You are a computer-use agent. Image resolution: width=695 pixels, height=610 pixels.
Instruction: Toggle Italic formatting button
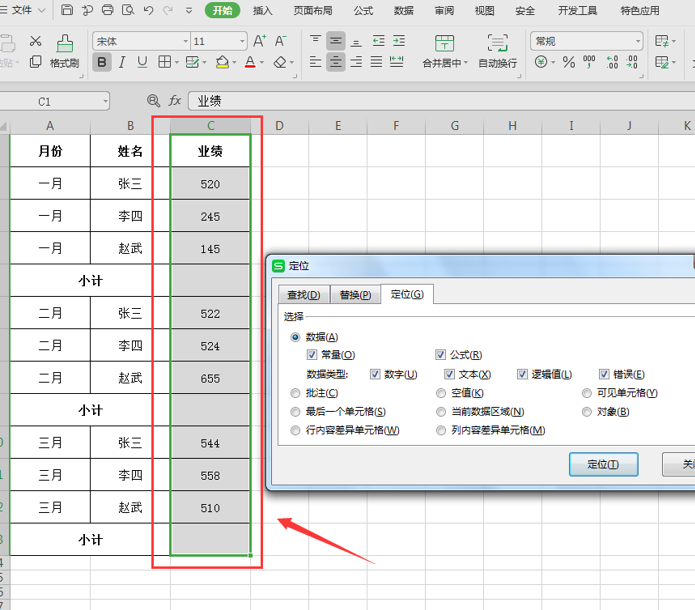122,62
